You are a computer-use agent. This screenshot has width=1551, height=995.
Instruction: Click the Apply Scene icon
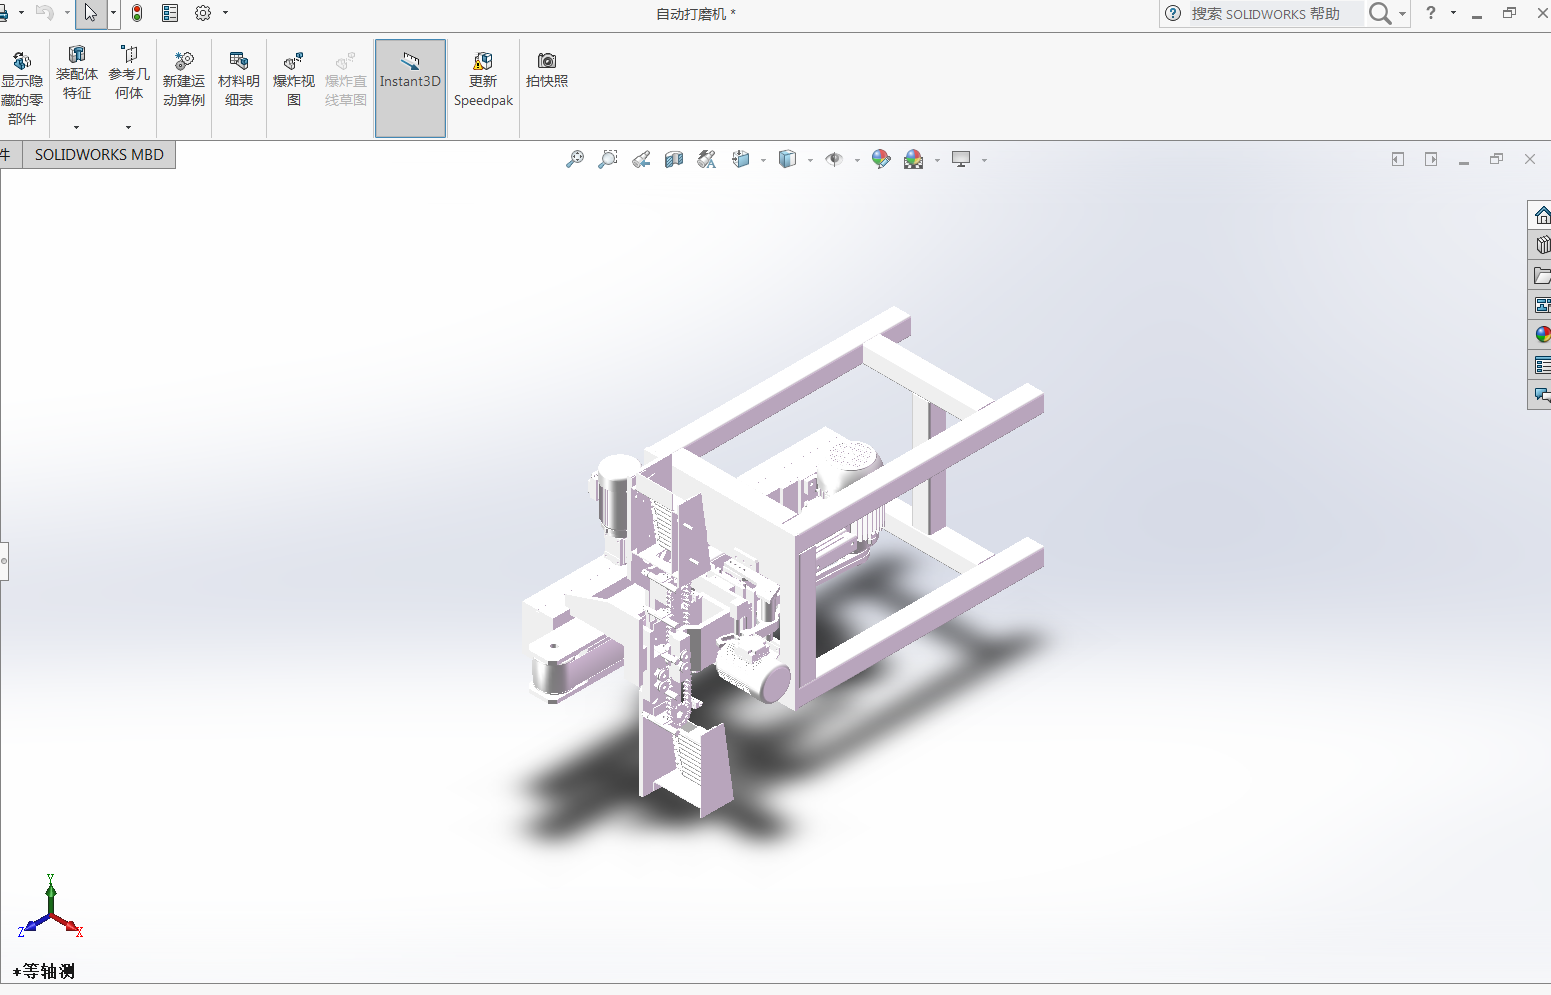tap(914, 159)
